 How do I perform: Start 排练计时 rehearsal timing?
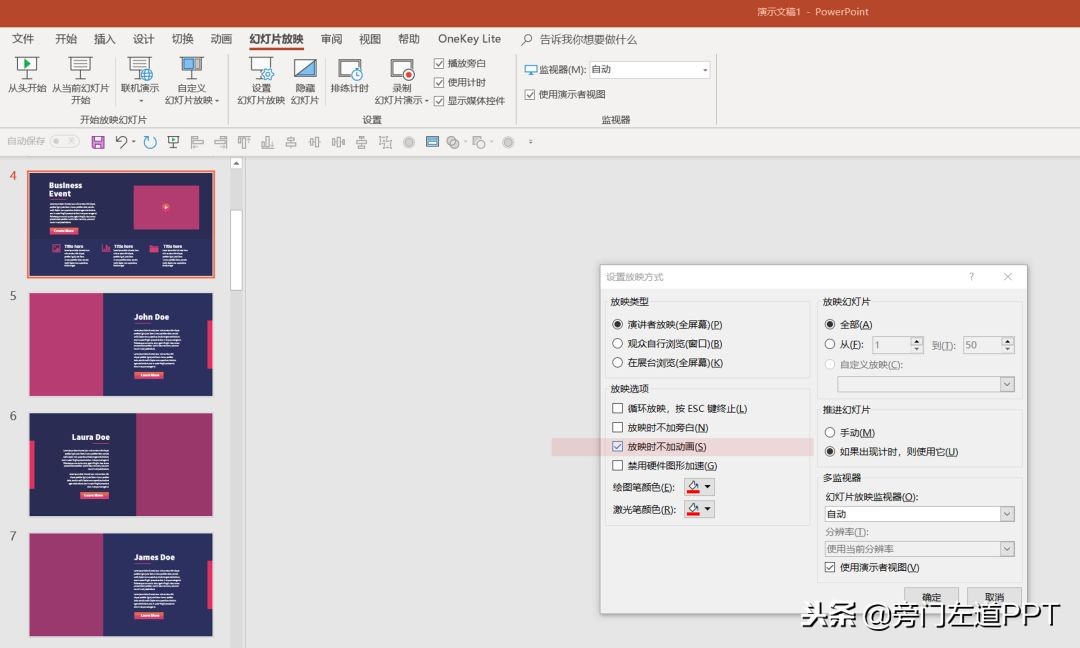349,80
